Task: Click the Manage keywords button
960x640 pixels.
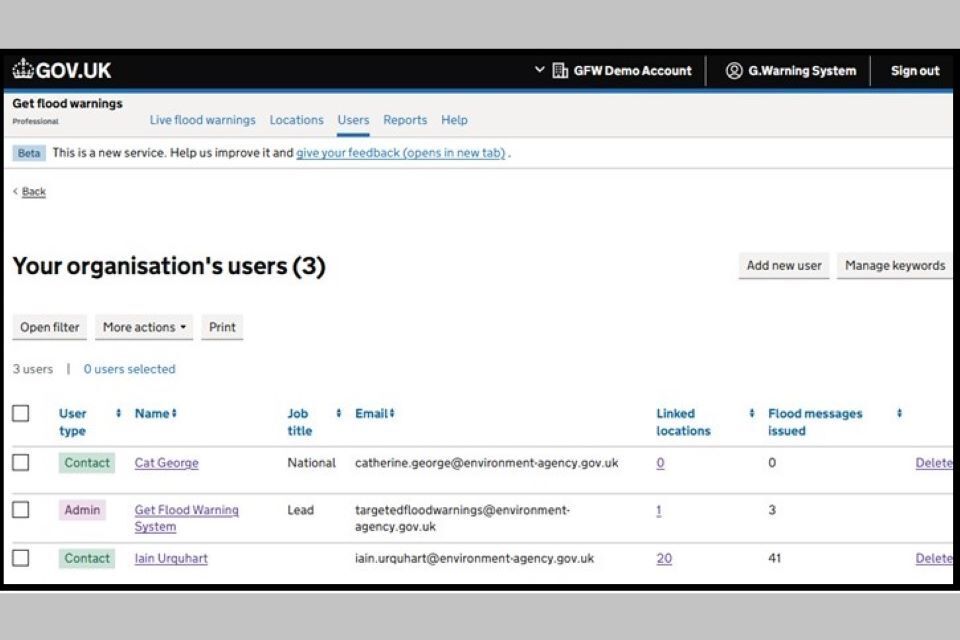Action: (894, 266)
